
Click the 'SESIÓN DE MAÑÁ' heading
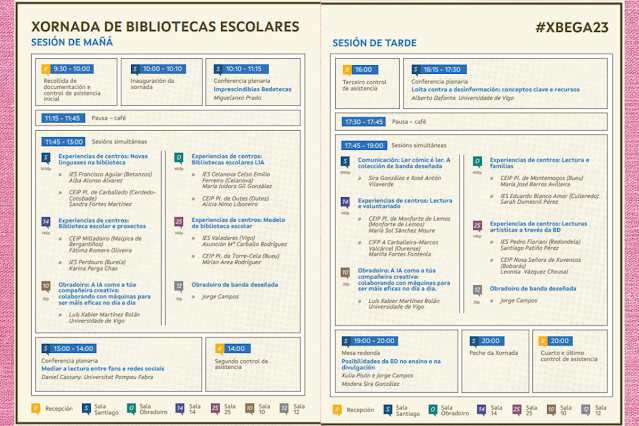[x=72, y=42]
